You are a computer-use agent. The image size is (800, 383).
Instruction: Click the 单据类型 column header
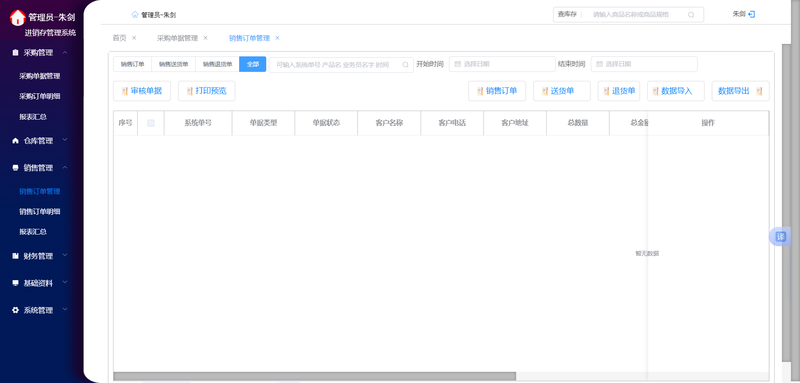[263, 123]
